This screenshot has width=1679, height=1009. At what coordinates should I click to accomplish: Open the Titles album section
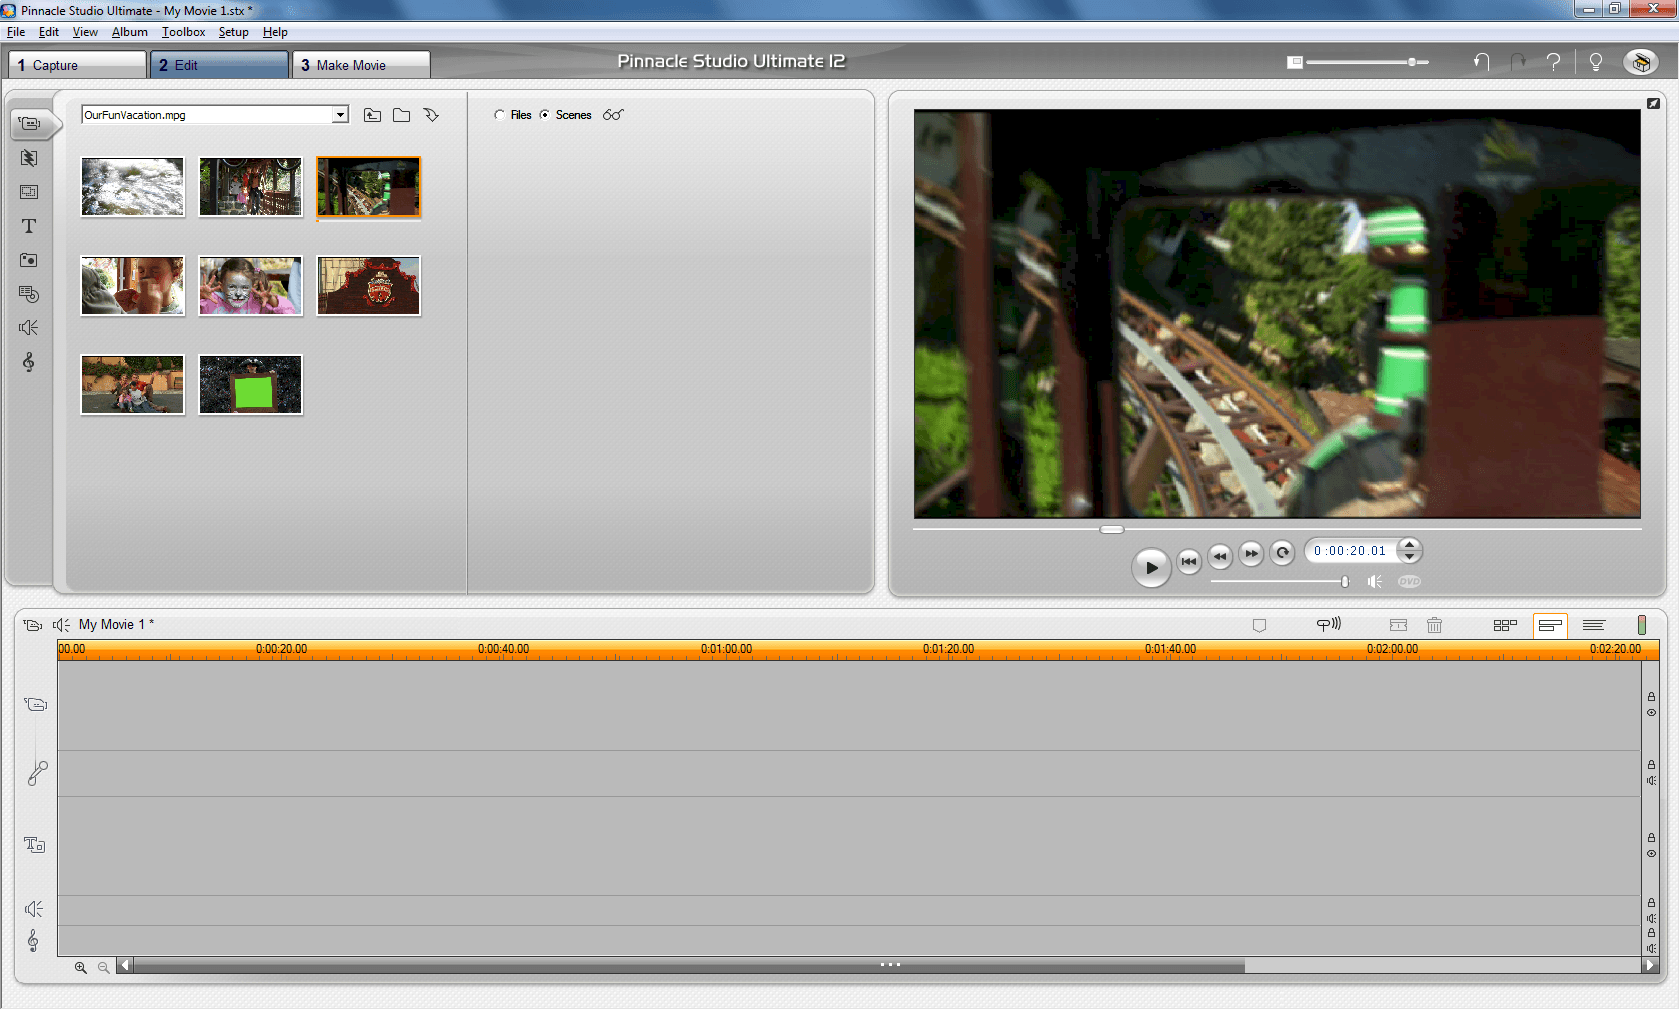[29, 226]
